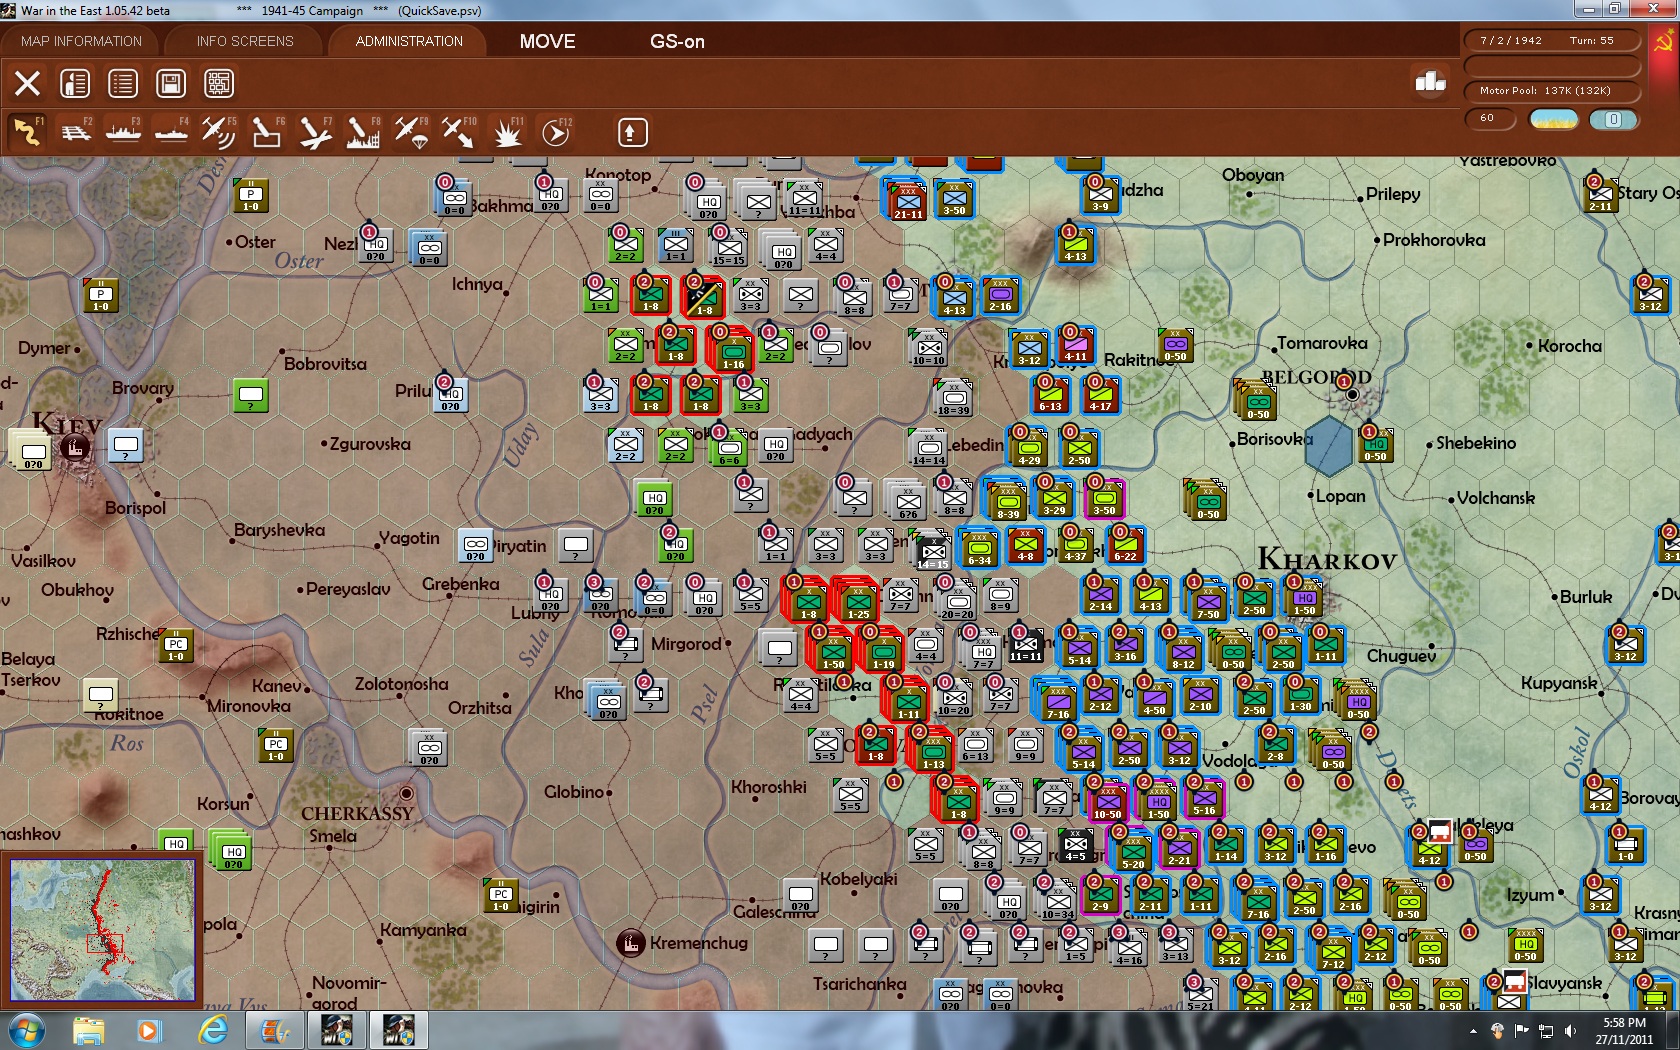The height and width of the screenshot is (1050, 1680).
Task: Click the floppy disk Save Game icon
Action: (x=171, y=83)
